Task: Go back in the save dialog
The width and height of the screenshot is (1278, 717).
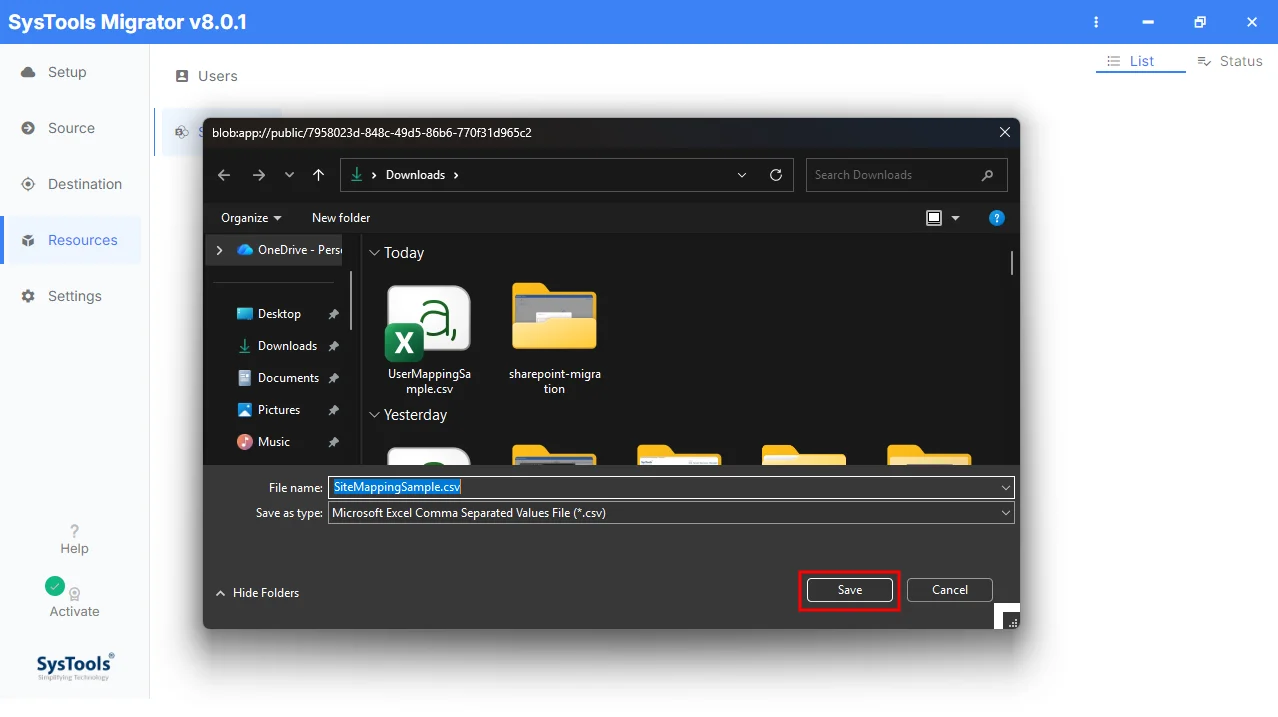Action: coord(224,175)
